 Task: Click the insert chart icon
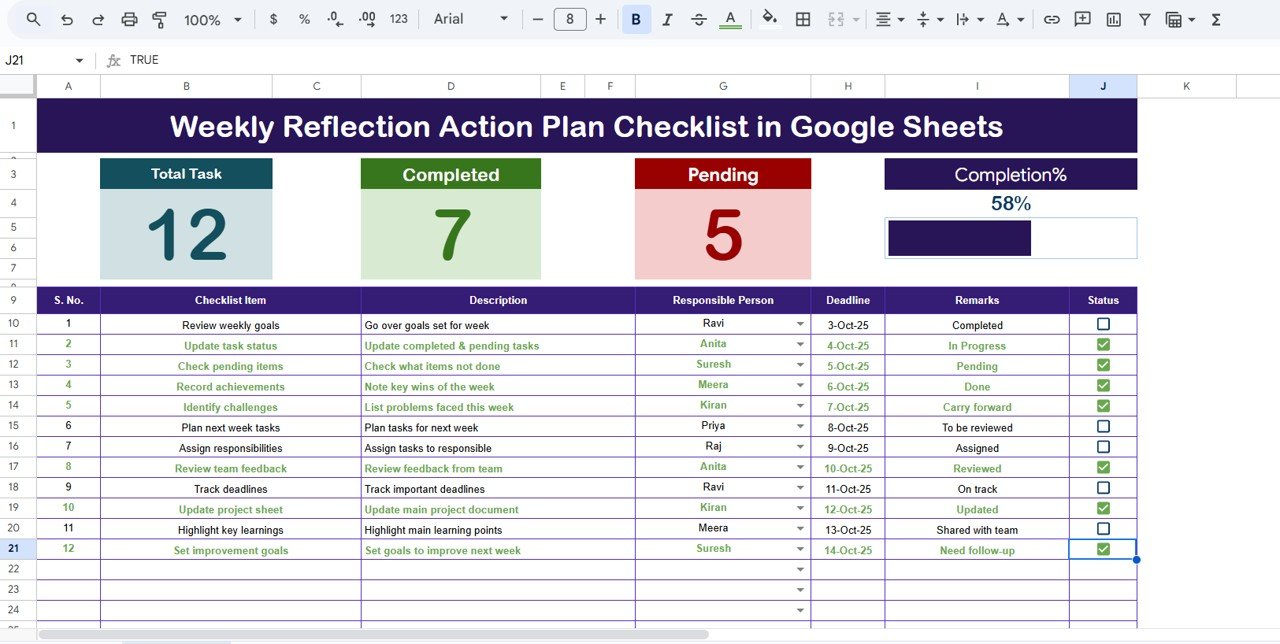click(1113, 19)
